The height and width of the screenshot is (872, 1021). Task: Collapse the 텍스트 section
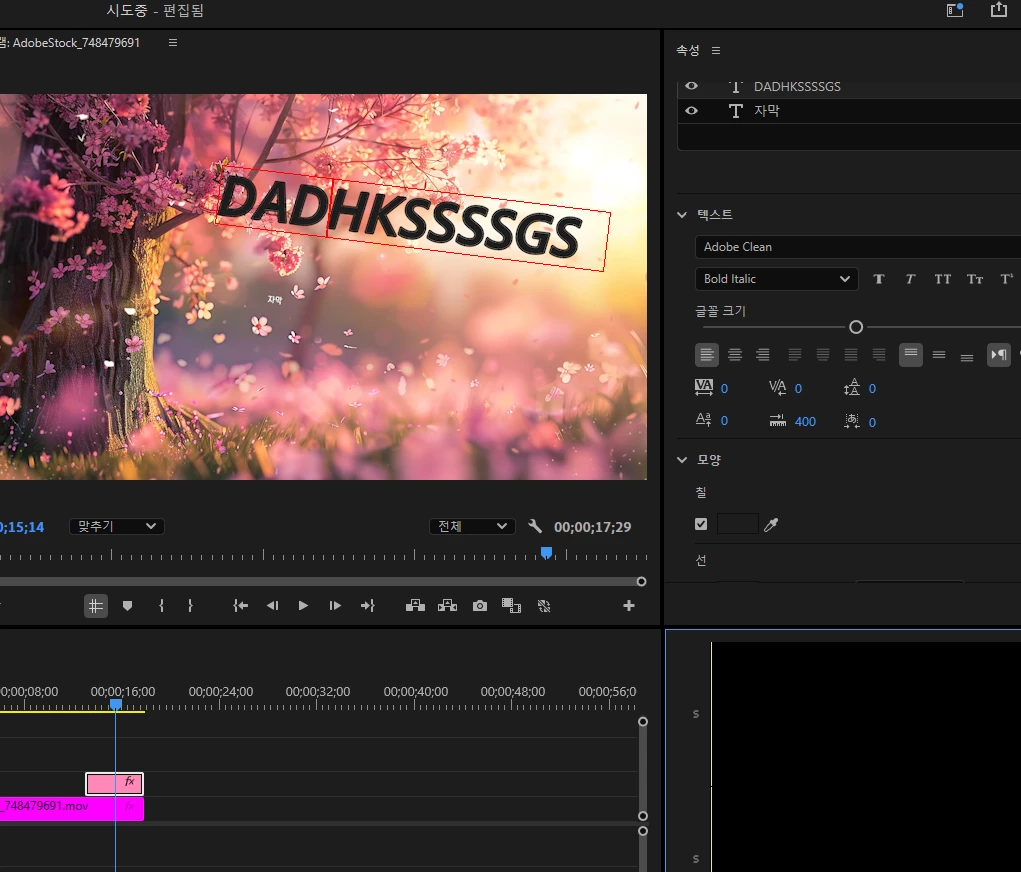tap(682, 214)
